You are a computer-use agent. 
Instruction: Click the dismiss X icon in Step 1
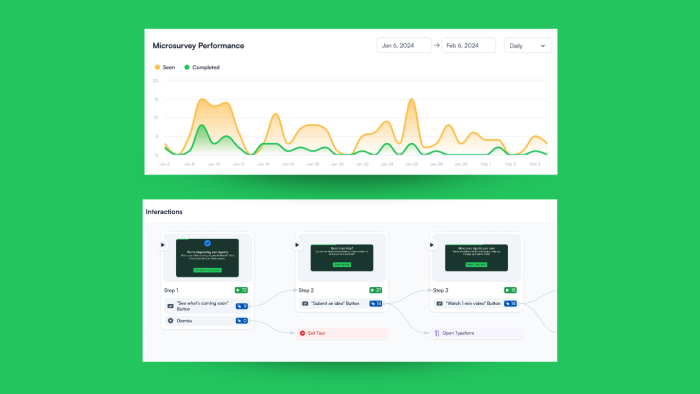(x=171, y=320)
